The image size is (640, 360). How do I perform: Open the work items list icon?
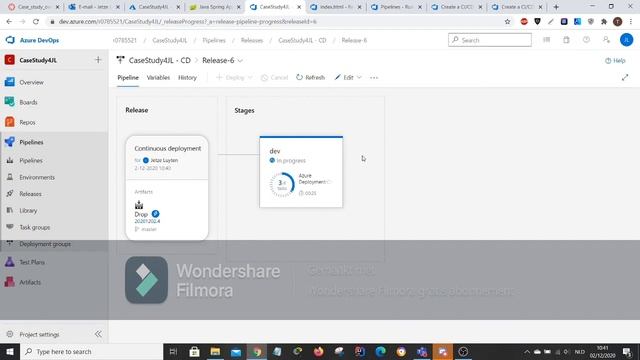tap(547, 40)
